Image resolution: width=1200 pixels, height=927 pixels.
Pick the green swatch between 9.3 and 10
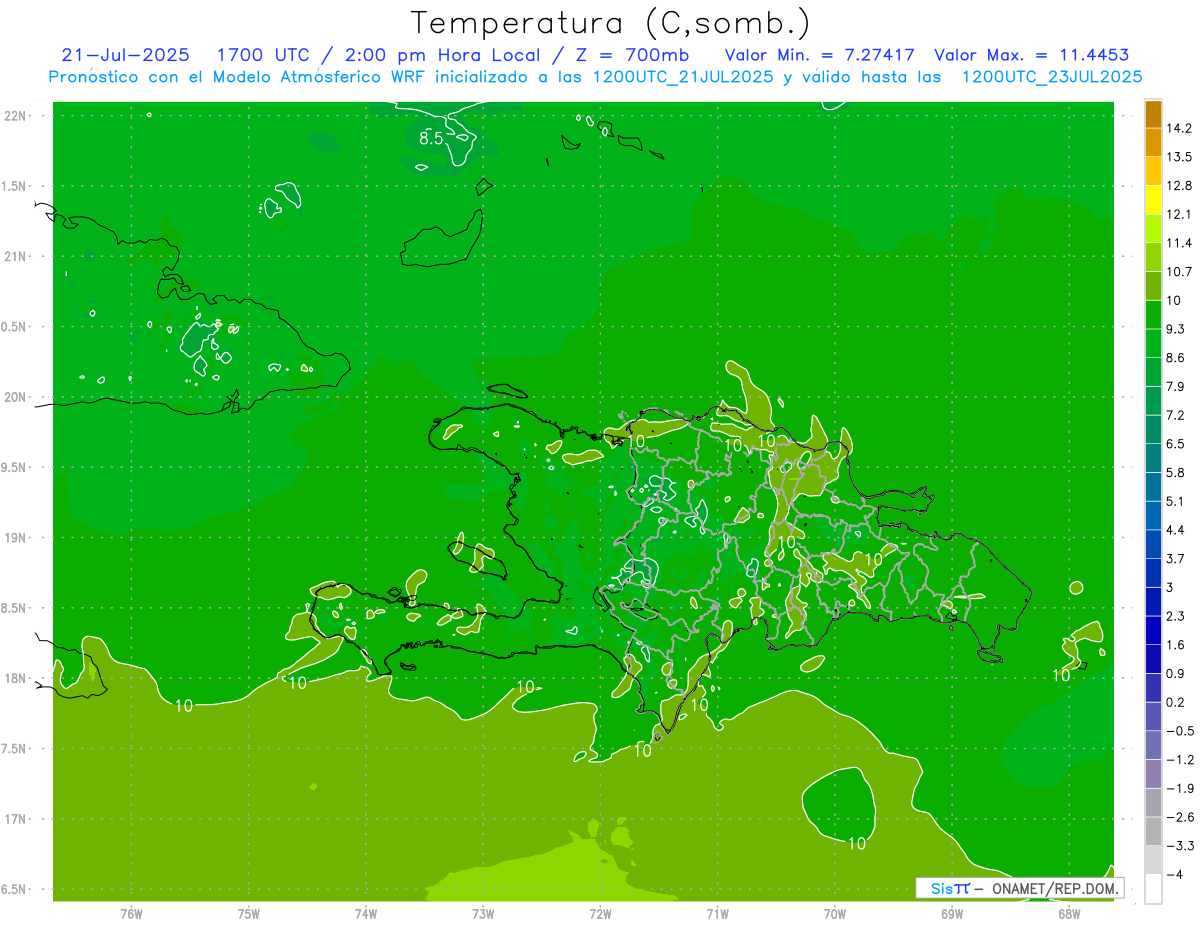(x=1153, y=315)
